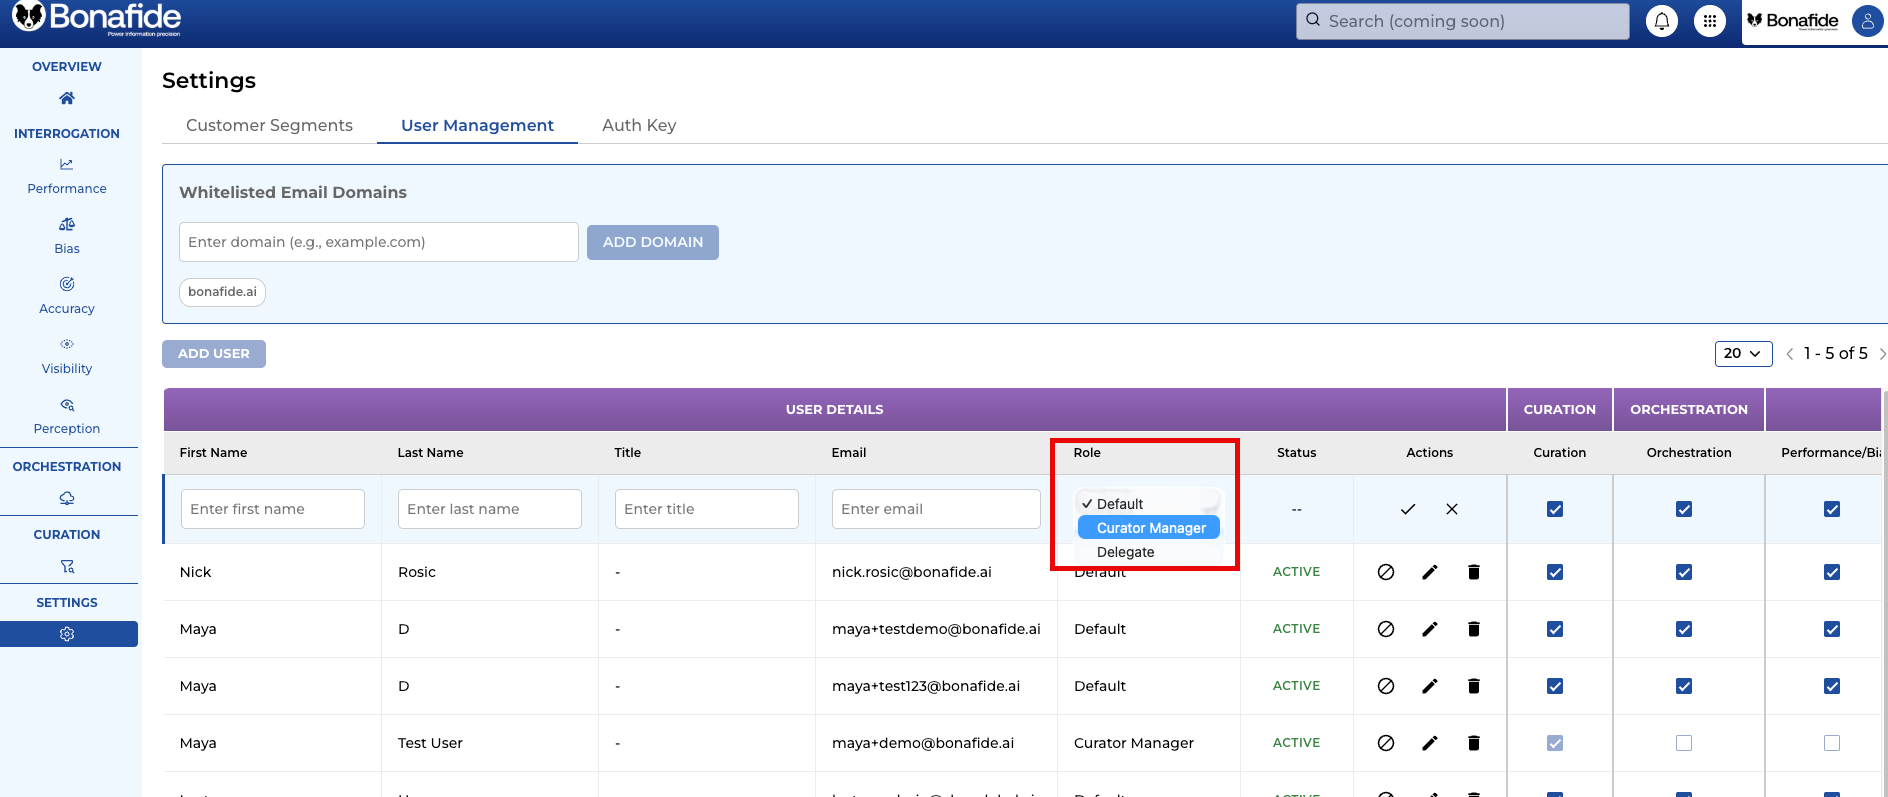Open Bias scale icon in sidebar
Screen dimensions: 1888x797
coord(67,224)
